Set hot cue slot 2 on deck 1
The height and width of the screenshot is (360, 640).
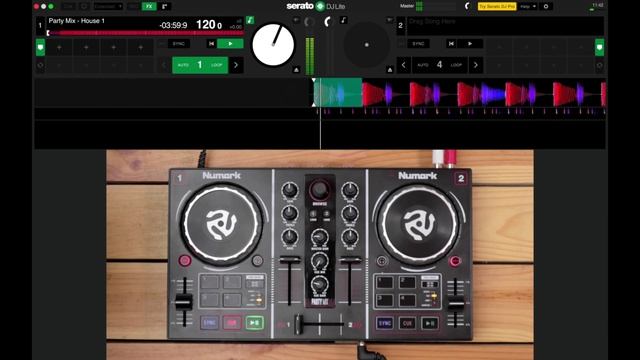(x=86, y=48)
